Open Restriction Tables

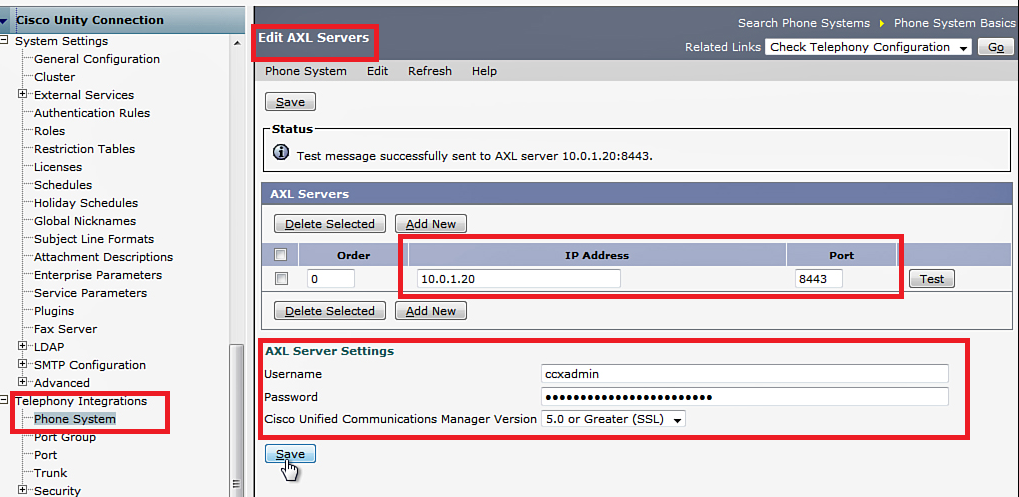[84, 149]
